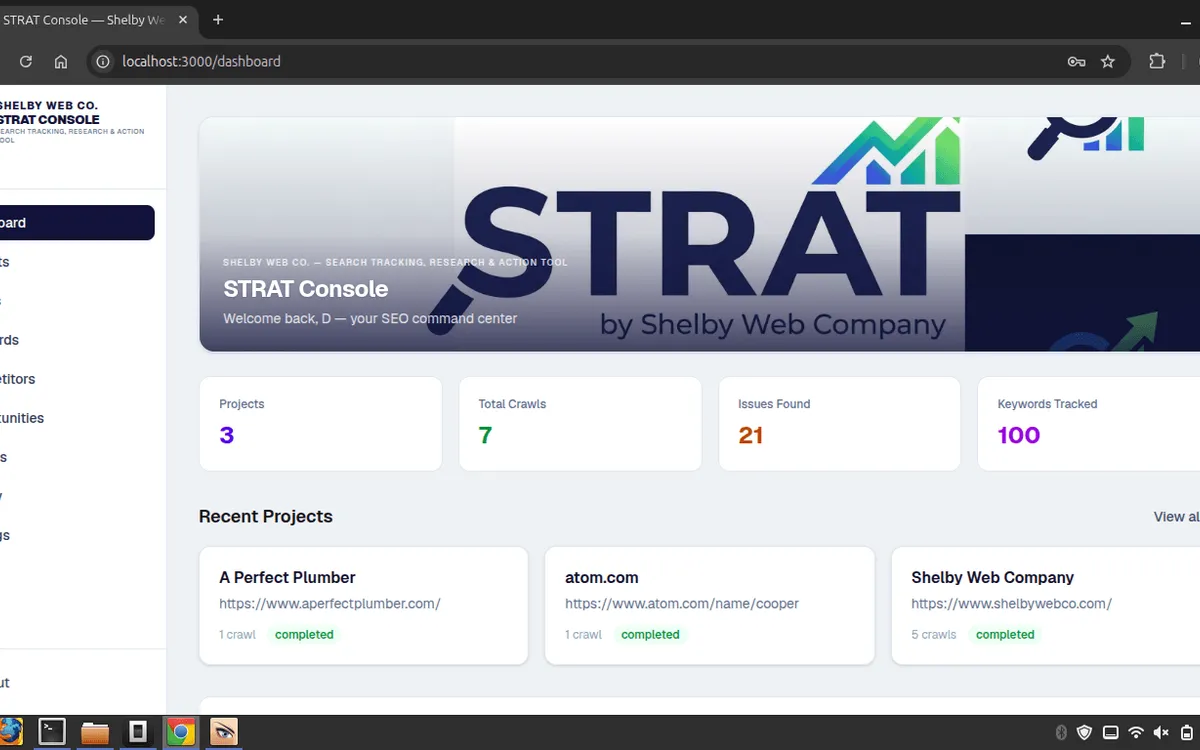Viewport: 1200px width, 750px height.
Task: Click completed badge on atom.com card
Action: pyautogui.click(x=650, y=635)
